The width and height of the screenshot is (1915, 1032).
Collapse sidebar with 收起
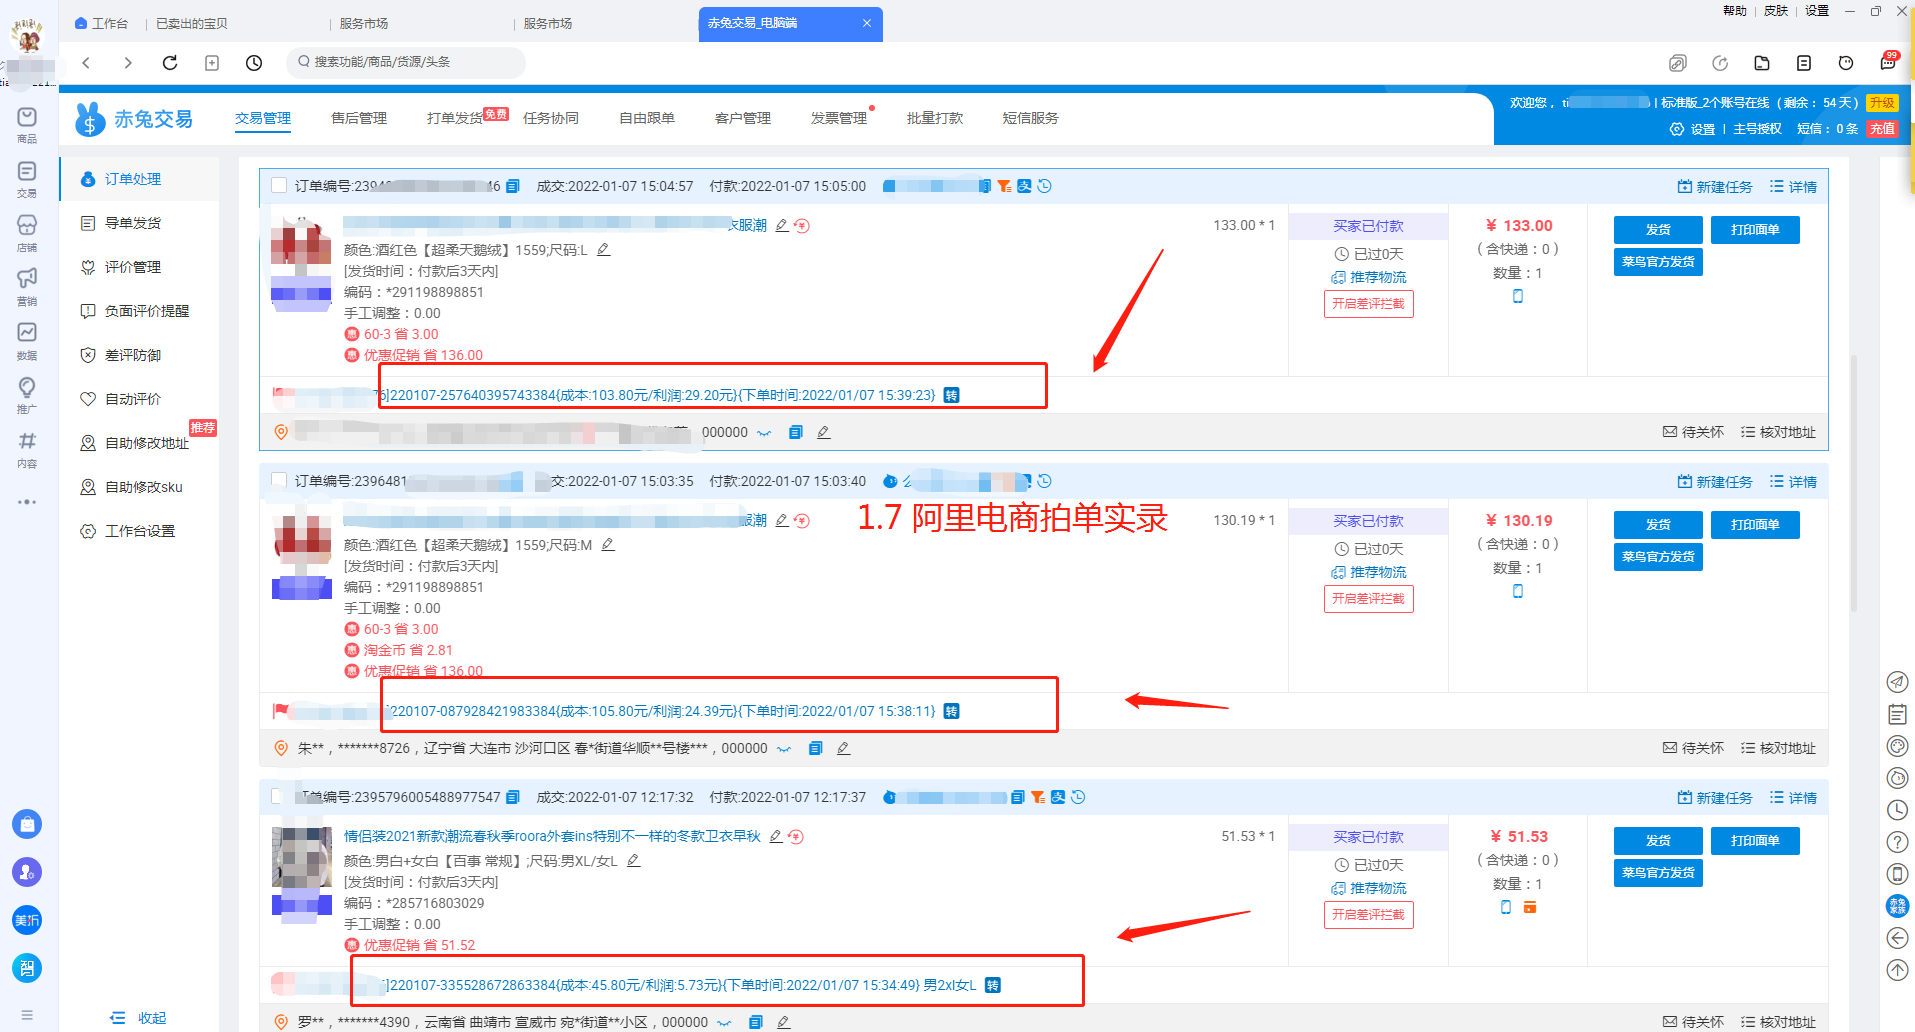click(138, 1018)
